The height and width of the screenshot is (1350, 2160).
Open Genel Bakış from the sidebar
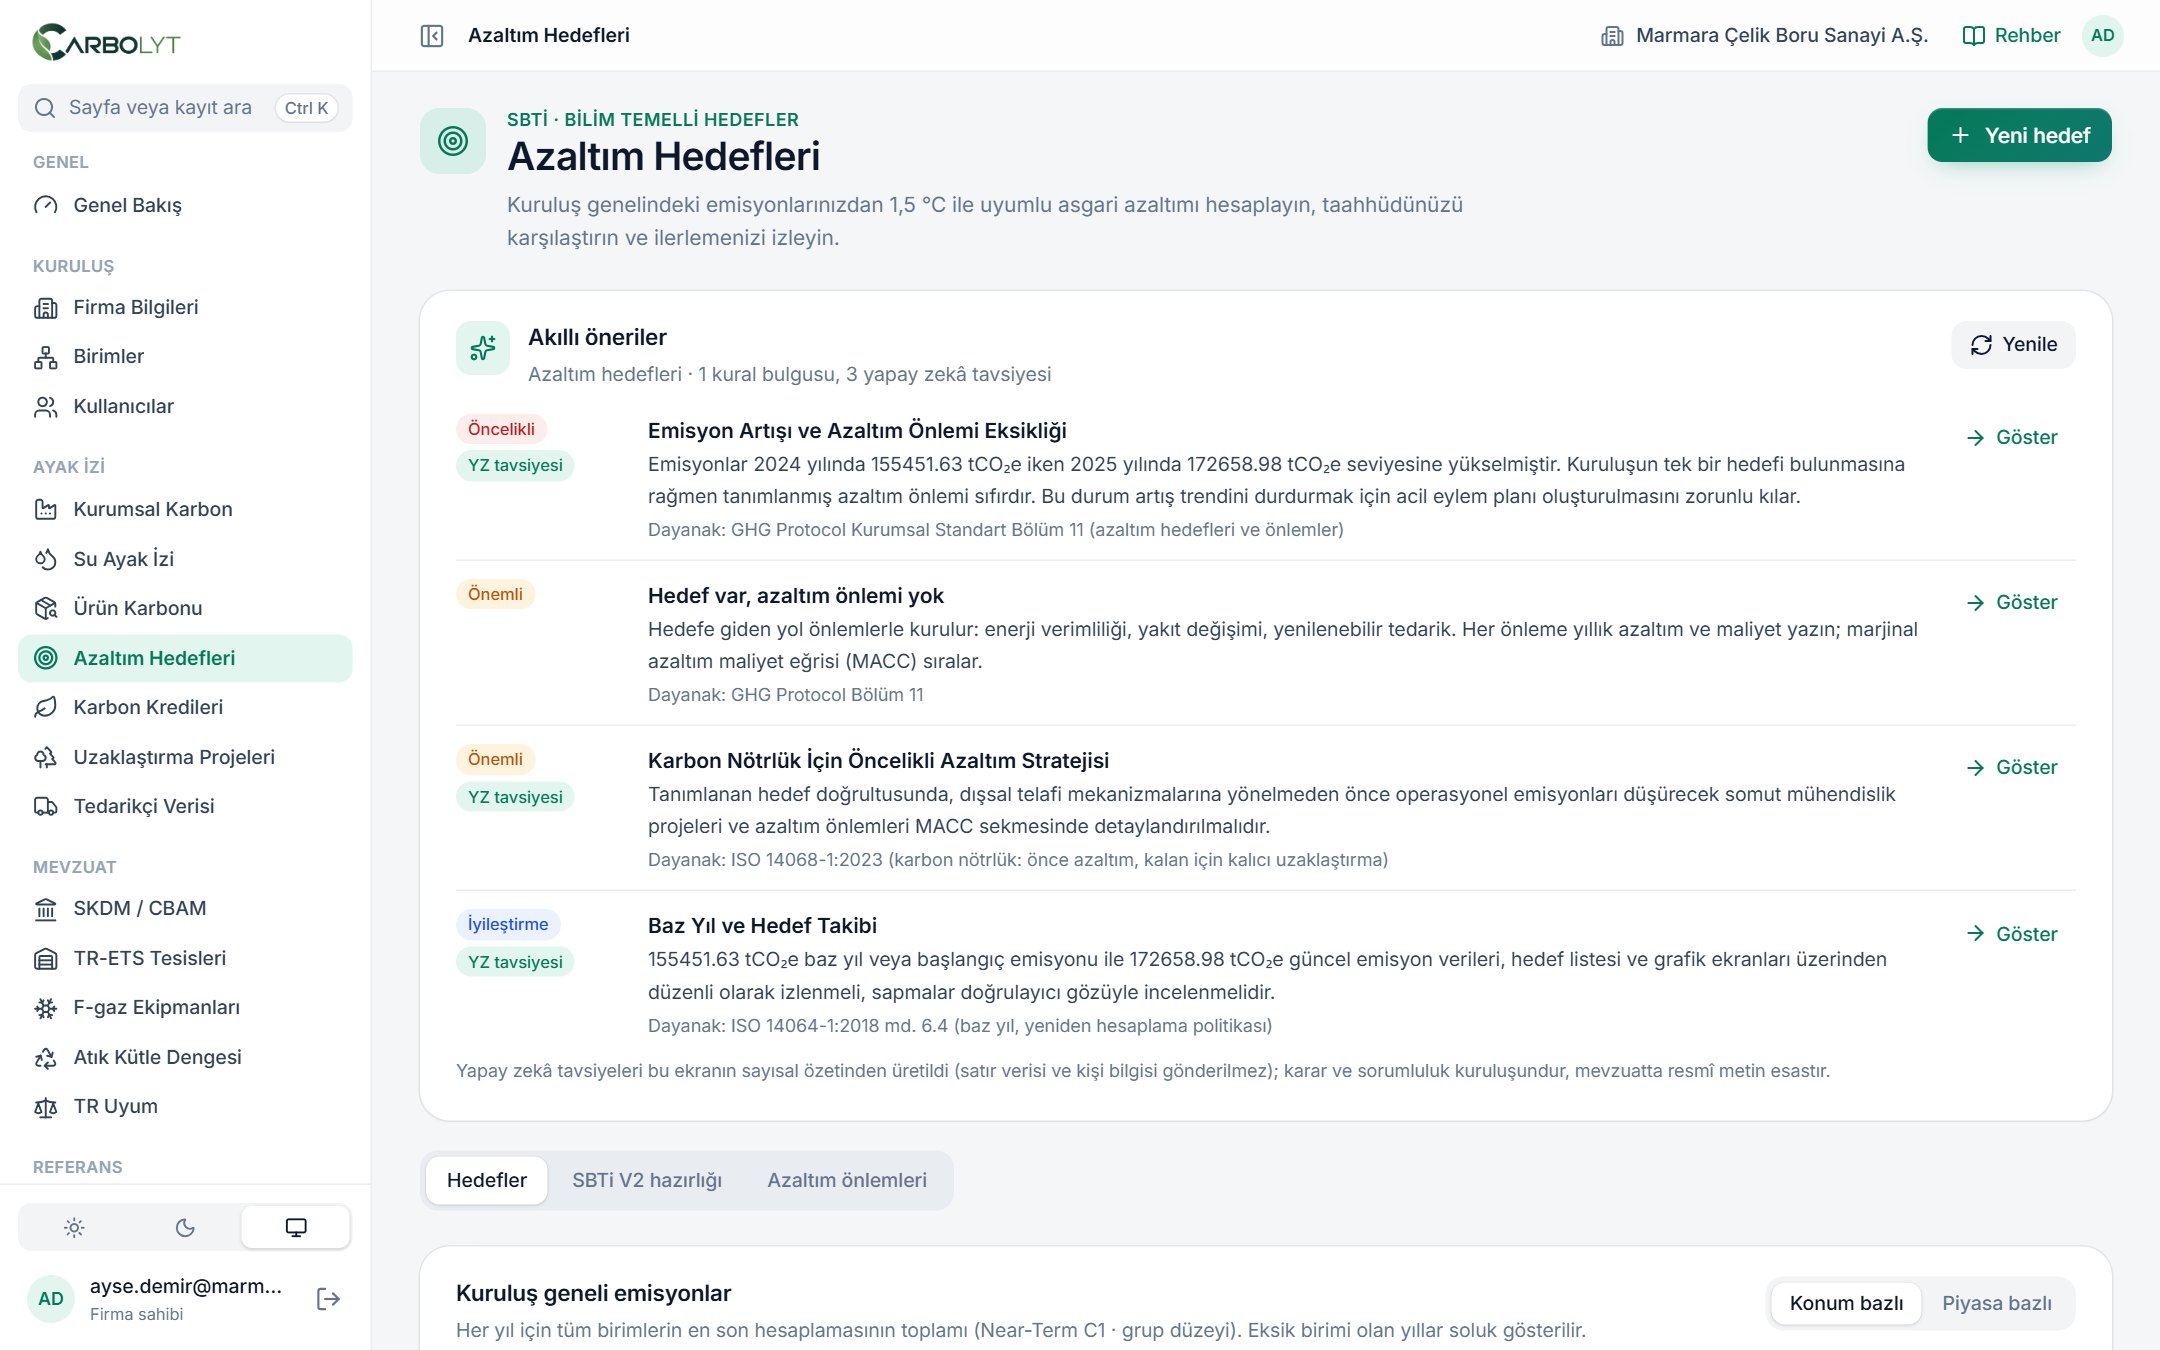pyautogui.click(x=185, y=205)
